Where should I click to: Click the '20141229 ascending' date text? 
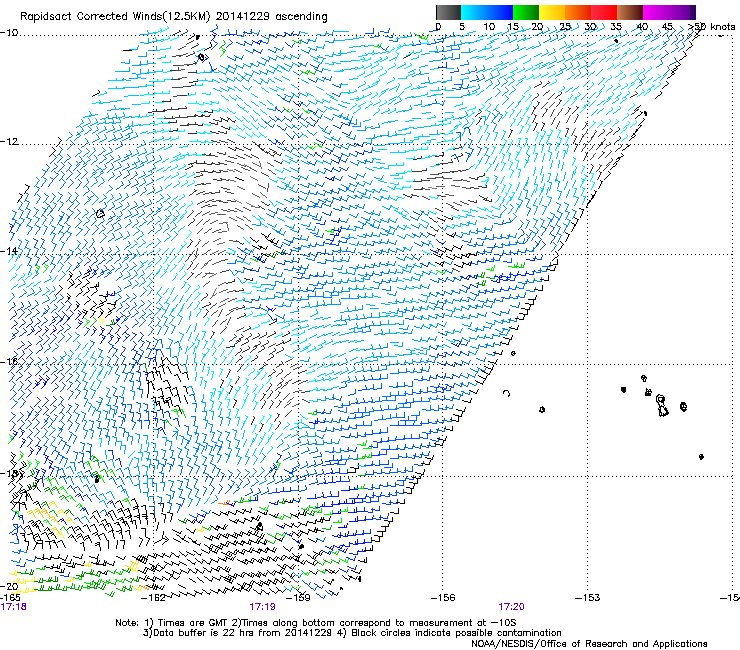point(272,17)
